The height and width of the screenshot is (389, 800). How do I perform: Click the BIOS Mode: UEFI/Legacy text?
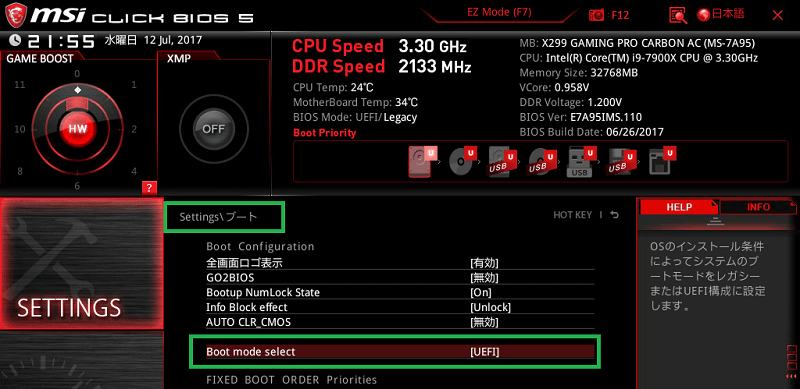tap(355, 117)
